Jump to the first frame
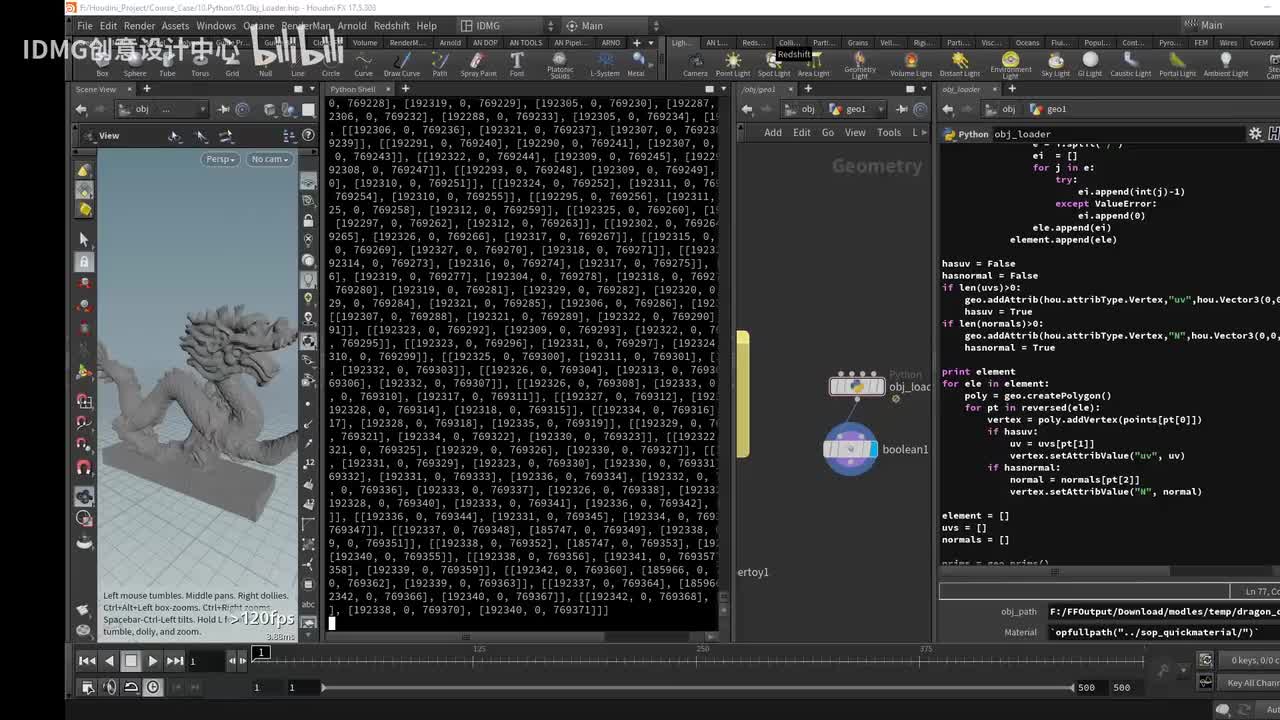This screenshot has width=1280, height=720. [x=87, y=660]
